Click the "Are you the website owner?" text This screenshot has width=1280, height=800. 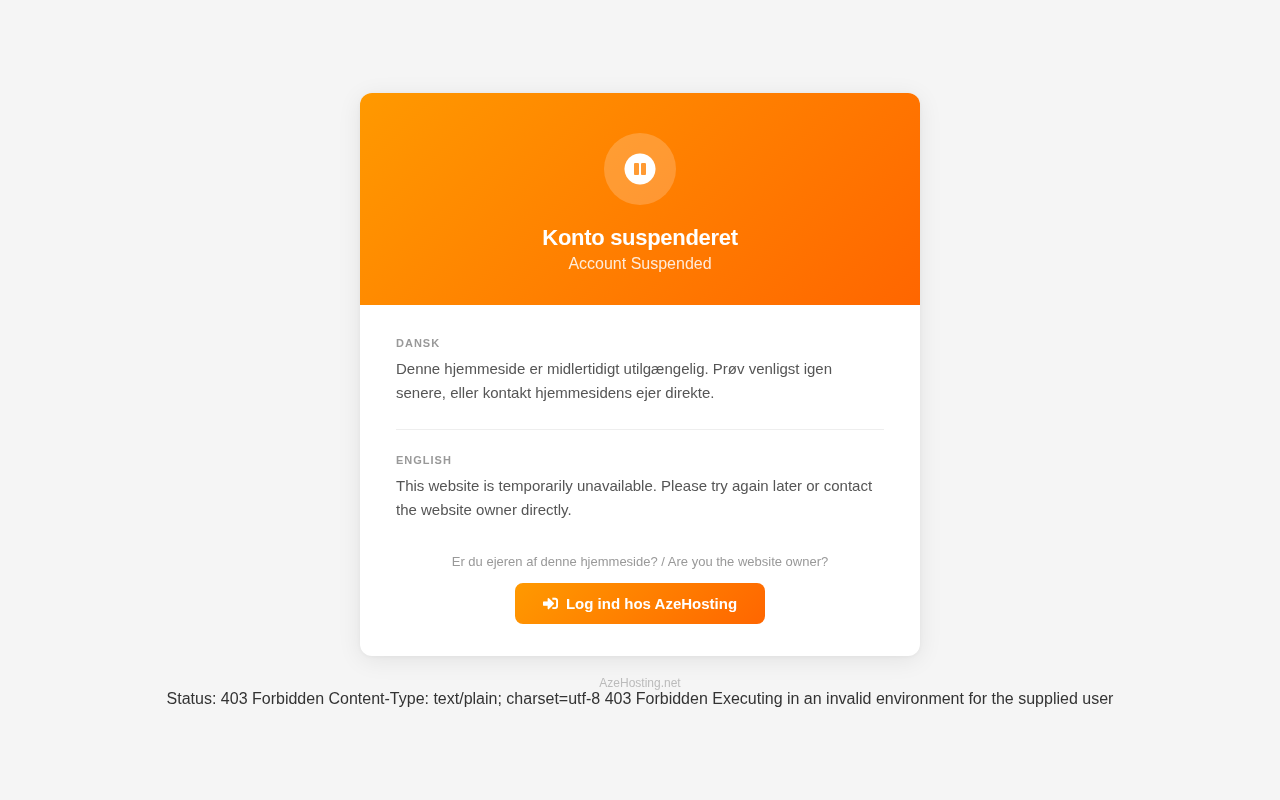[x=748, y=562]
